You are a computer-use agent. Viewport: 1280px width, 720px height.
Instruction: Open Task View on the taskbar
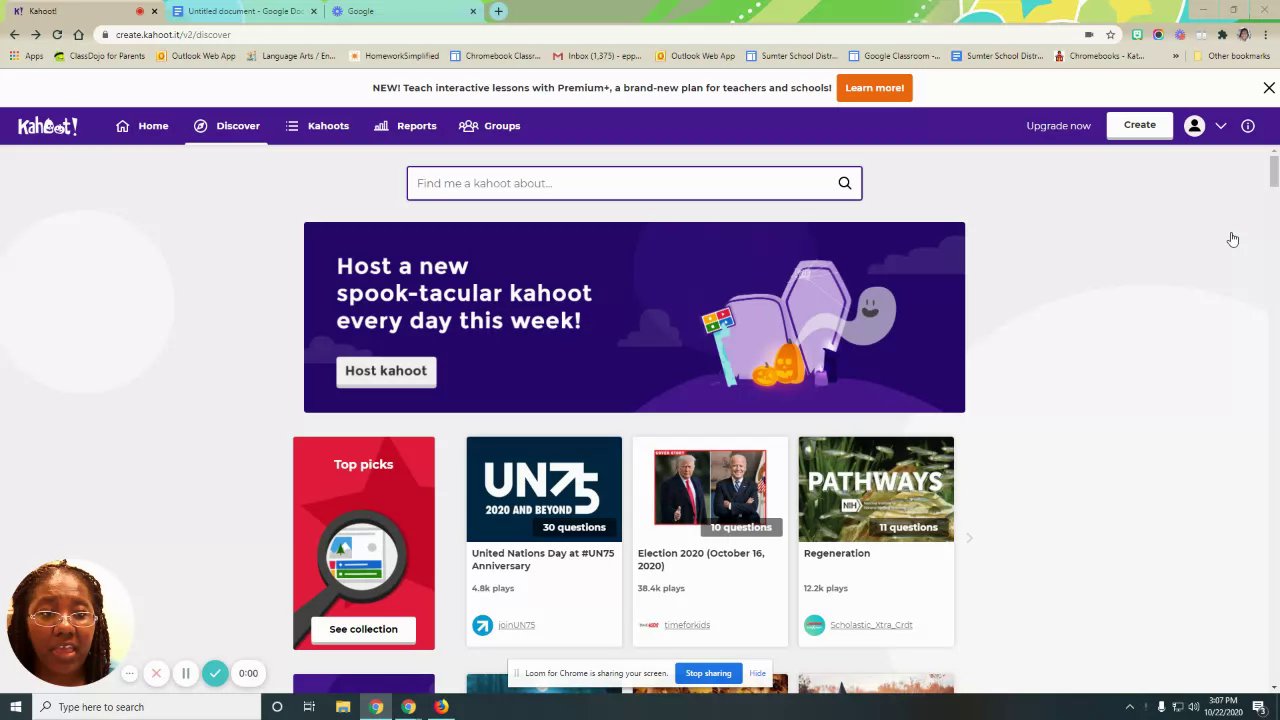click(309, 707)
